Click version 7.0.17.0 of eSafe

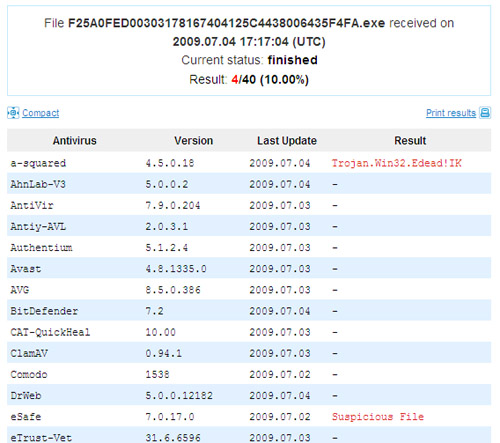(x=170, y=417)
